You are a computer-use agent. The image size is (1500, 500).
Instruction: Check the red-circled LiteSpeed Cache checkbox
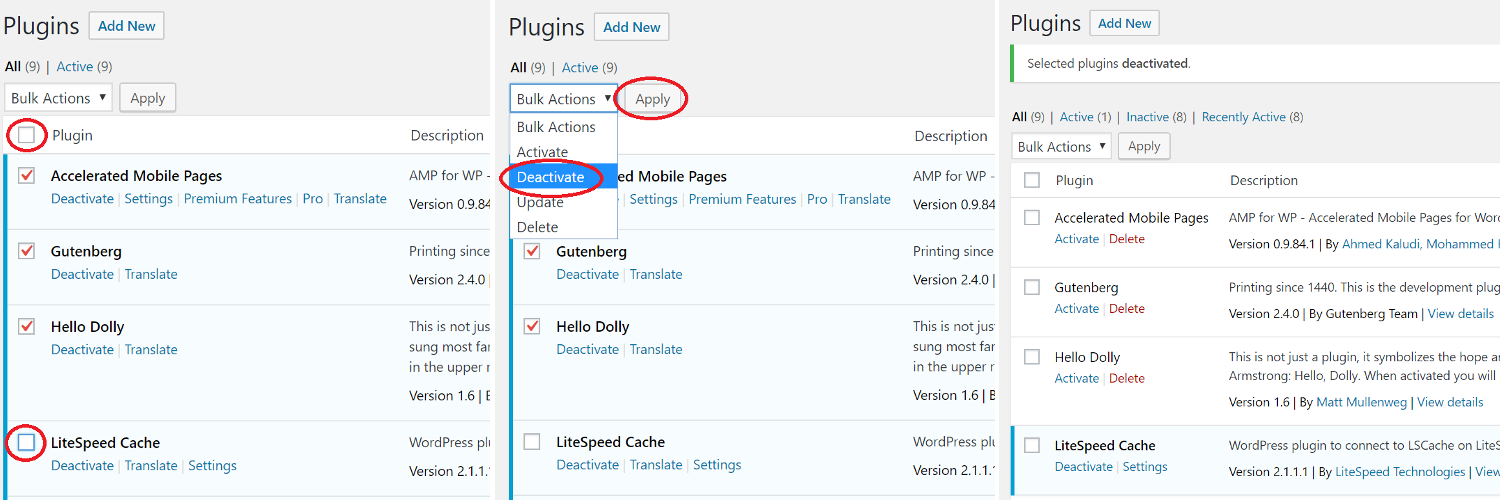tap(27, 442)
